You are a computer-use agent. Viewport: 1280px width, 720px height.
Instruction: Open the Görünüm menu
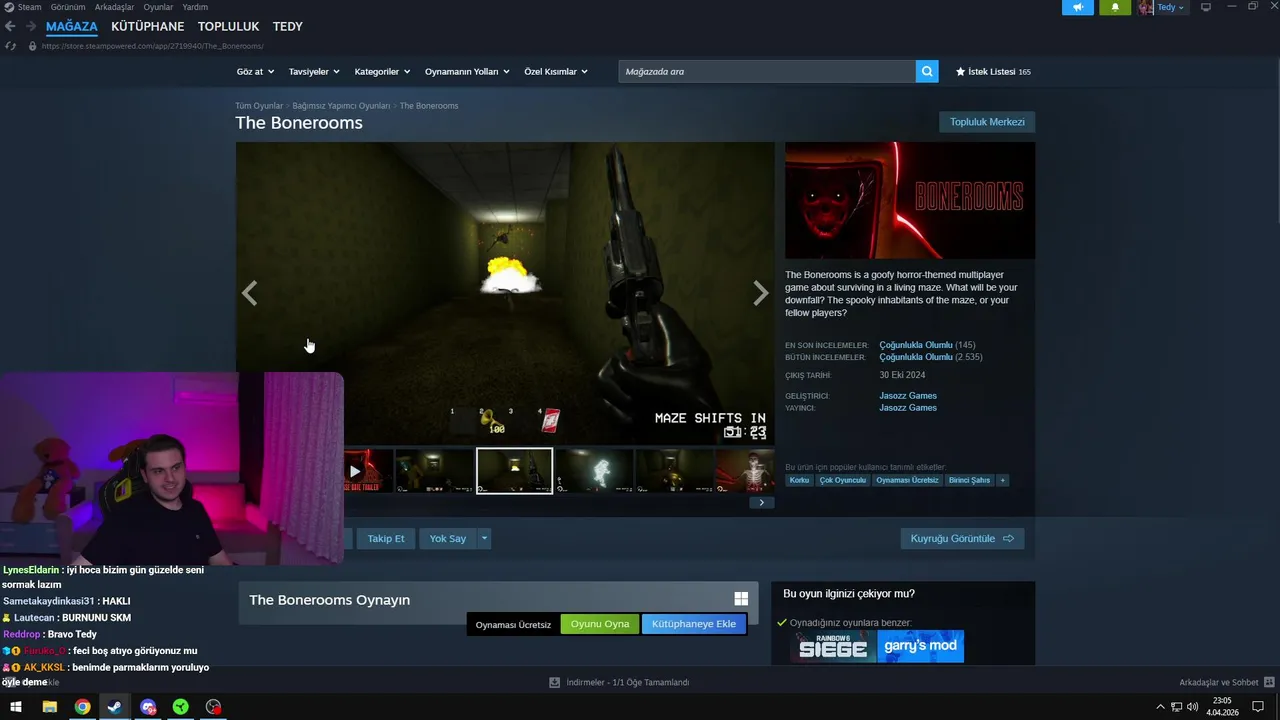coord(68,7)
